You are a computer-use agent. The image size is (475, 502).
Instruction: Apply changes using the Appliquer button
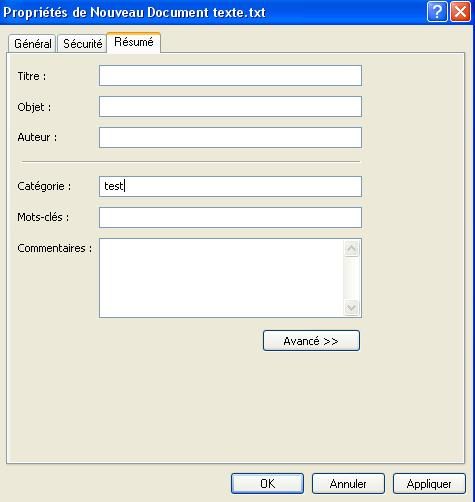pos(429,484)
